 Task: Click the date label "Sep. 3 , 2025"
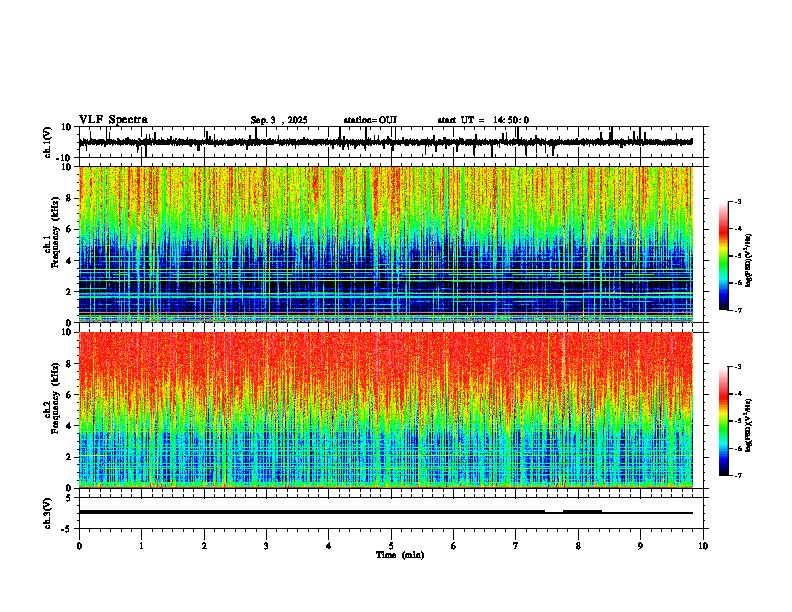[279, 120]
